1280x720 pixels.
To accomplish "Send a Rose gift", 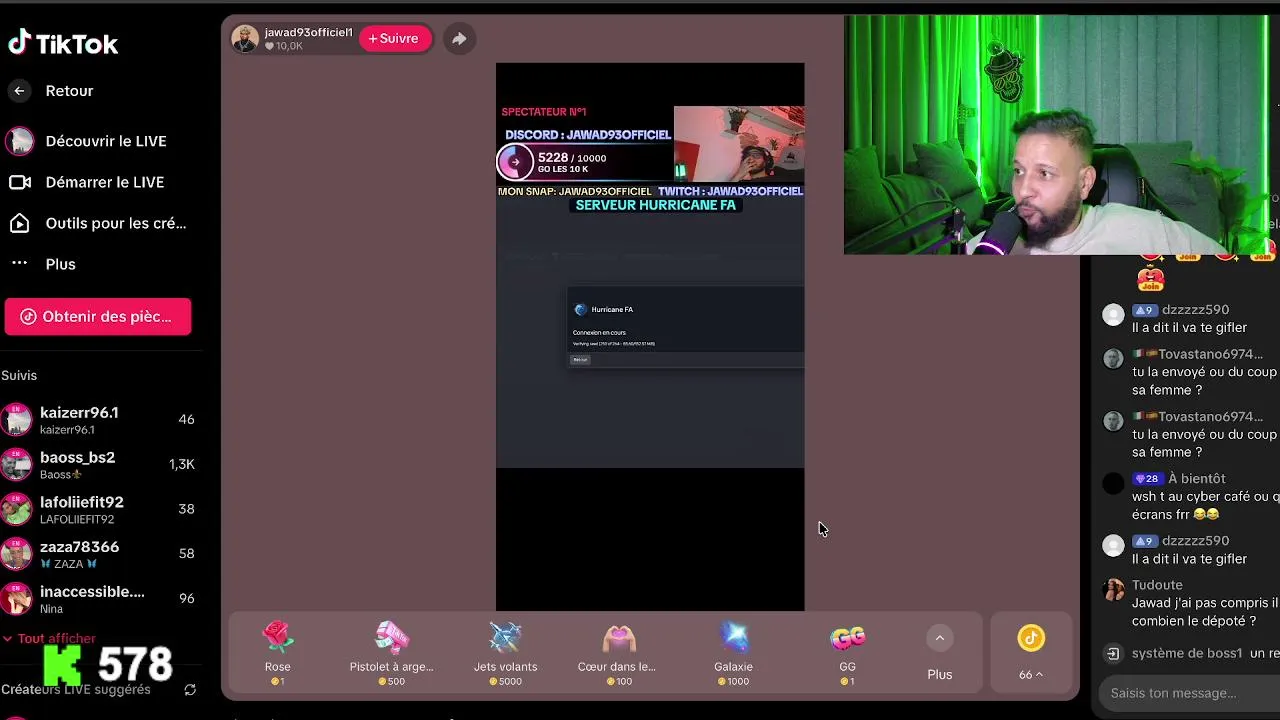I will pyautogui.click(x=278, y=652).
